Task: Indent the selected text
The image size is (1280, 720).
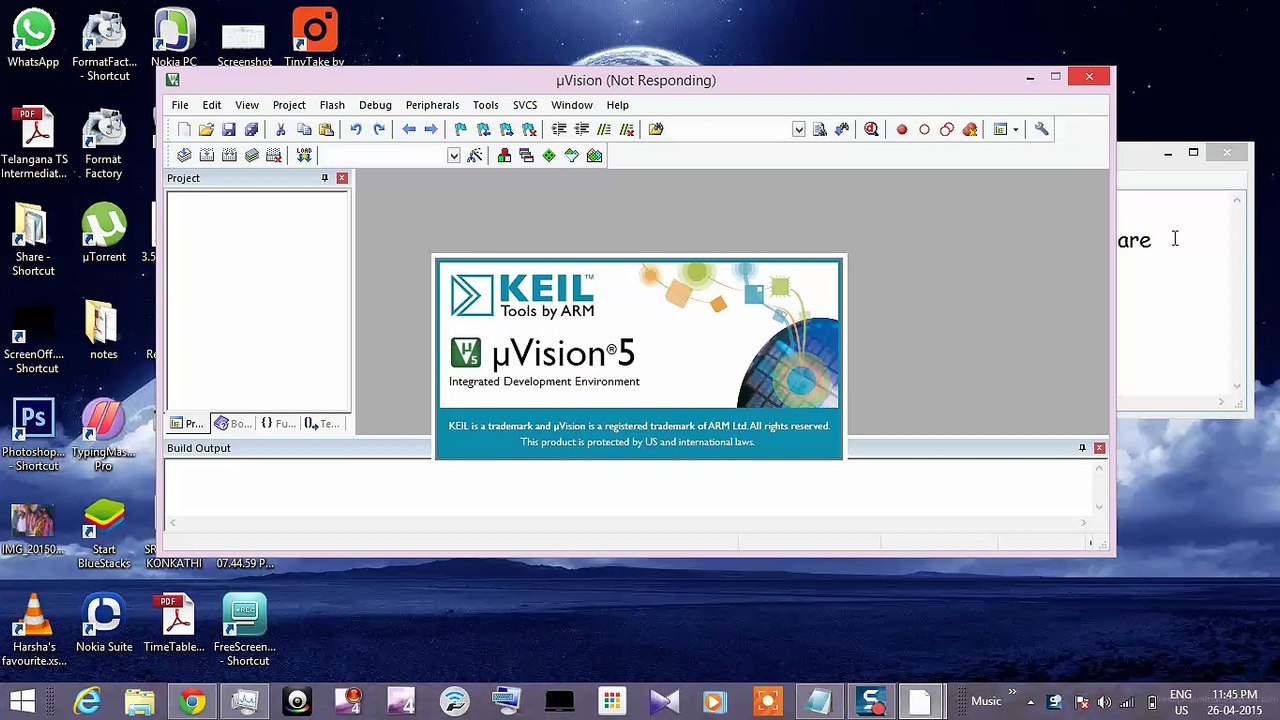Action: pos(559,129)
